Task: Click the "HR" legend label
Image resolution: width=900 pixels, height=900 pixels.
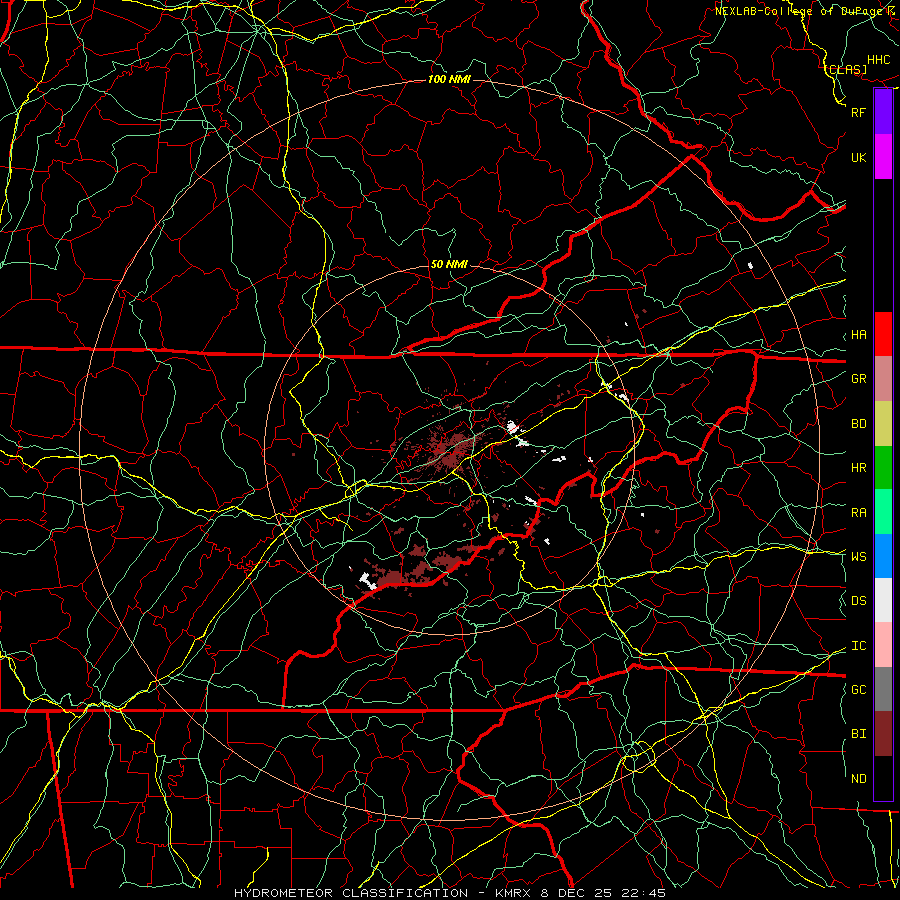Action: click(858, 468)
